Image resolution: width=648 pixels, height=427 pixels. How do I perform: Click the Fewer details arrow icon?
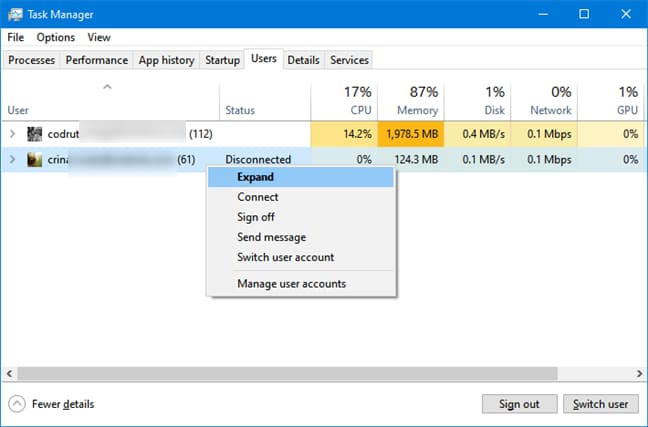tap(17, 404)
